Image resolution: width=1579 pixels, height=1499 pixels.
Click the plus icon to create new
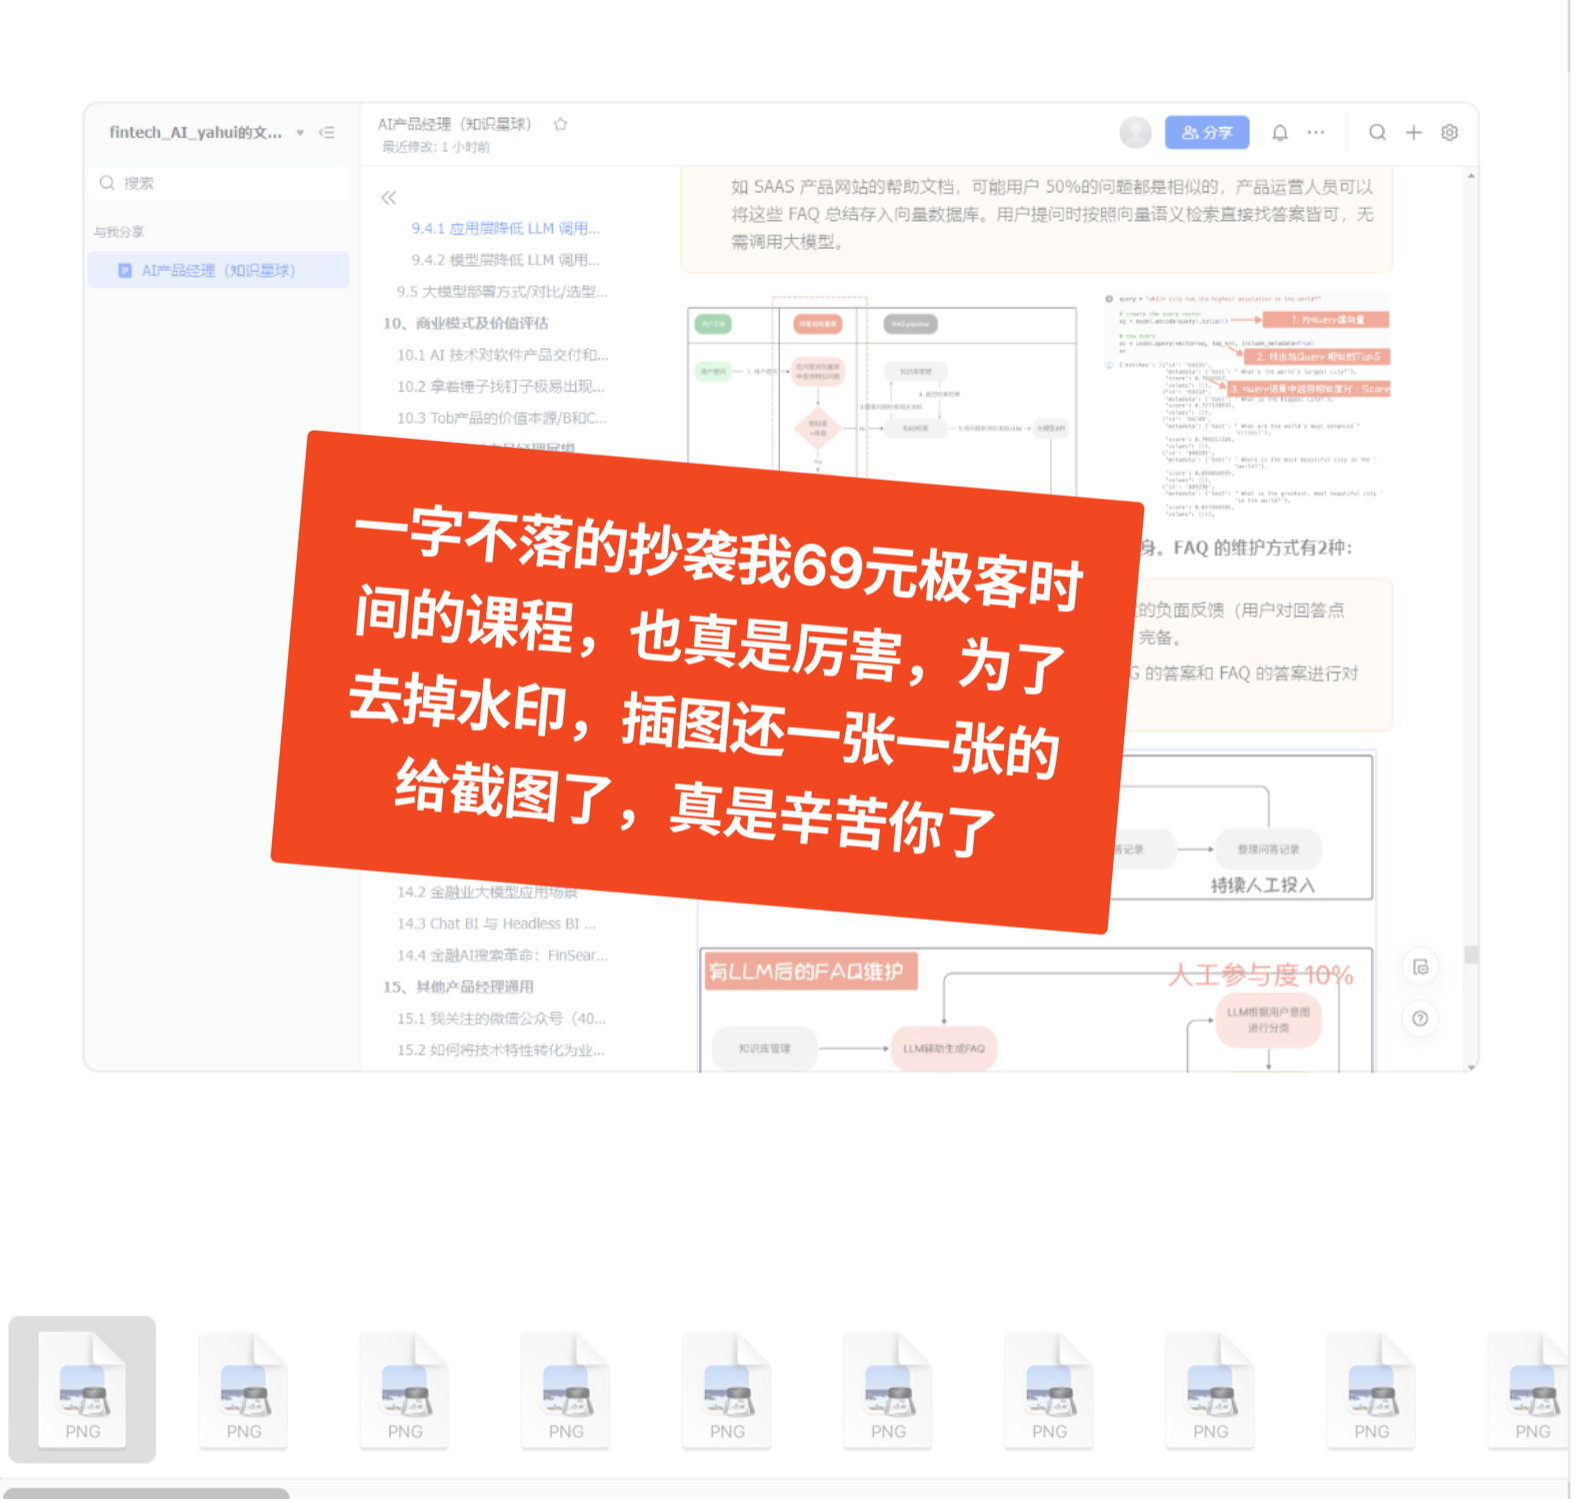tap(1413, 132)
